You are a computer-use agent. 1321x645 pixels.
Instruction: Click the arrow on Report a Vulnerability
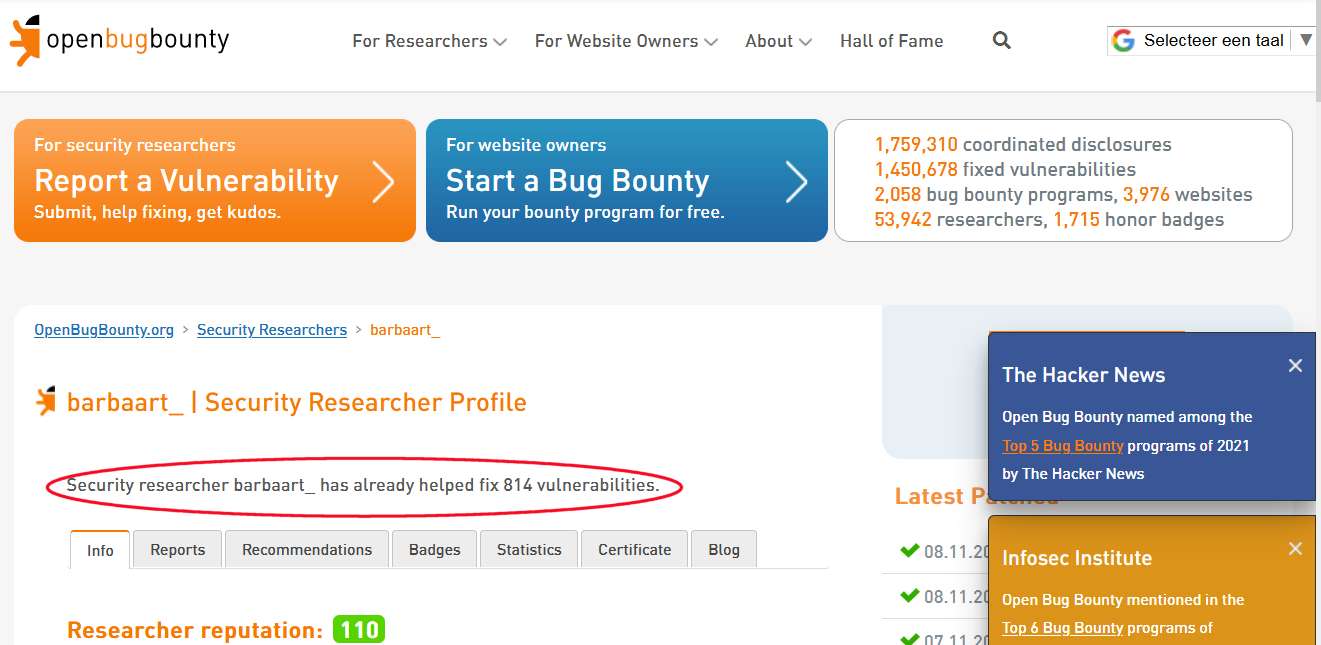[383, 182]
